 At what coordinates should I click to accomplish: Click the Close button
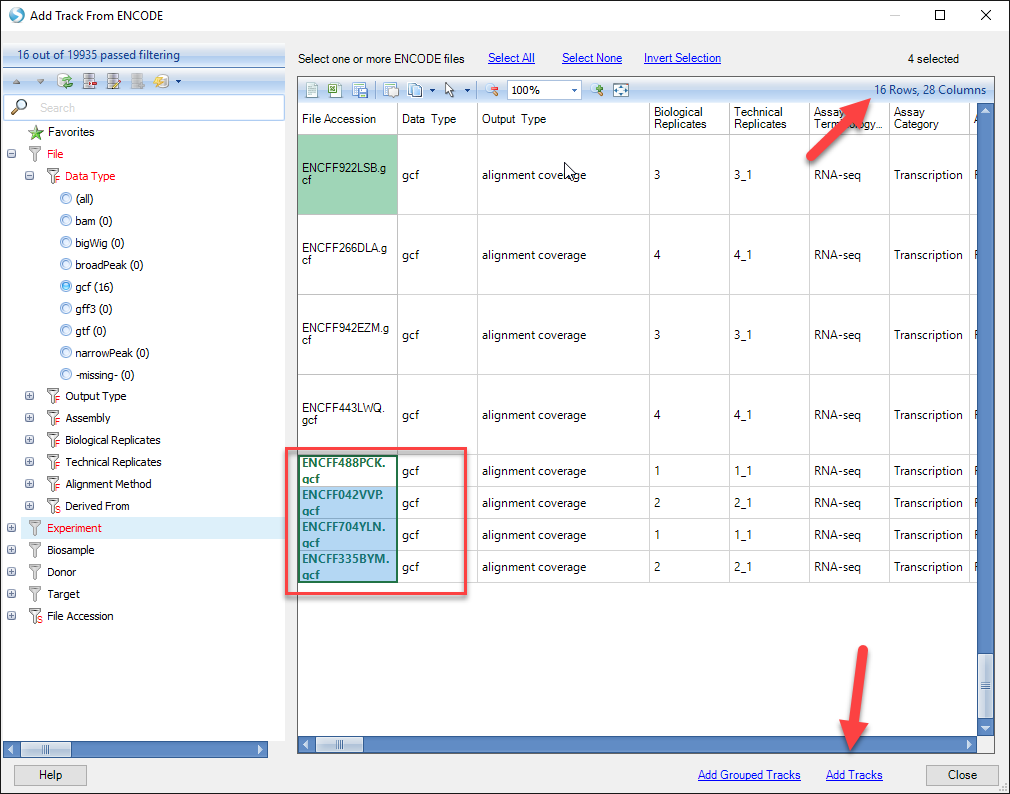pyautogui.click(x=962, y=775)
